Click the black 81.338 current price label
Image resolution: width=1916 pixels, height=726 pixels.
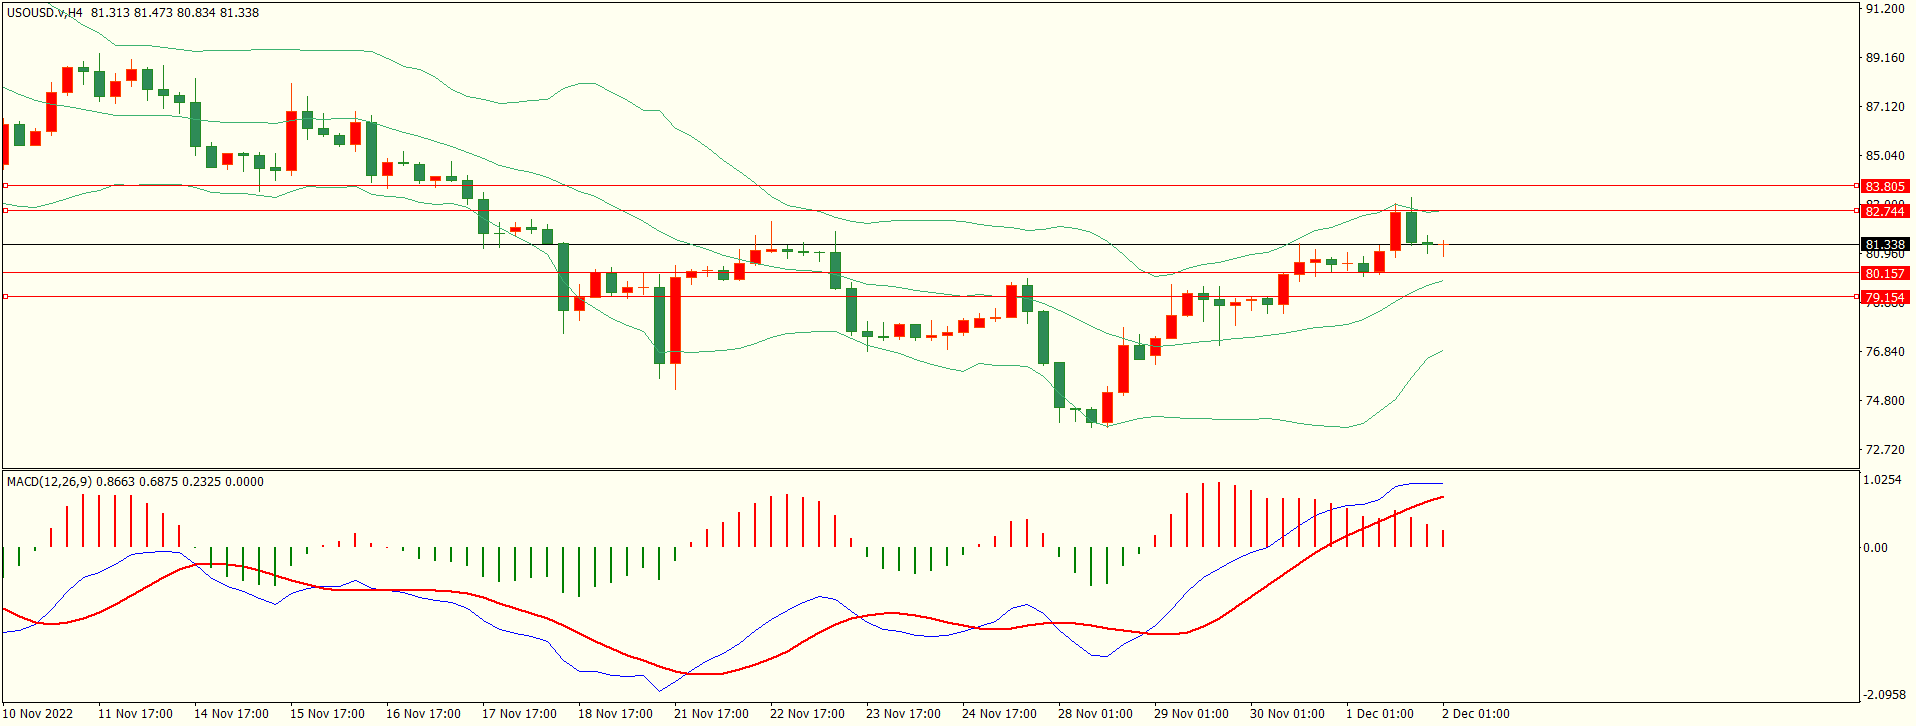point(1884,244)
